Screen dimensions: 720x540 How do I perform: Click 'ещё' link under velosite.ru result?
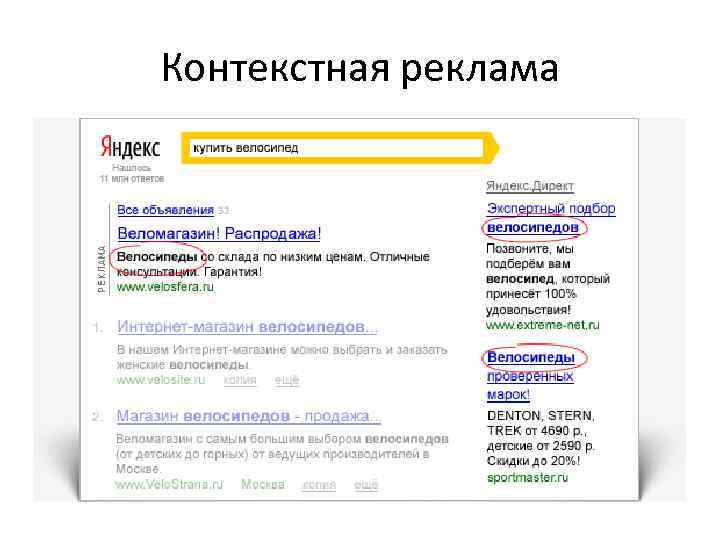coord(287,380)
